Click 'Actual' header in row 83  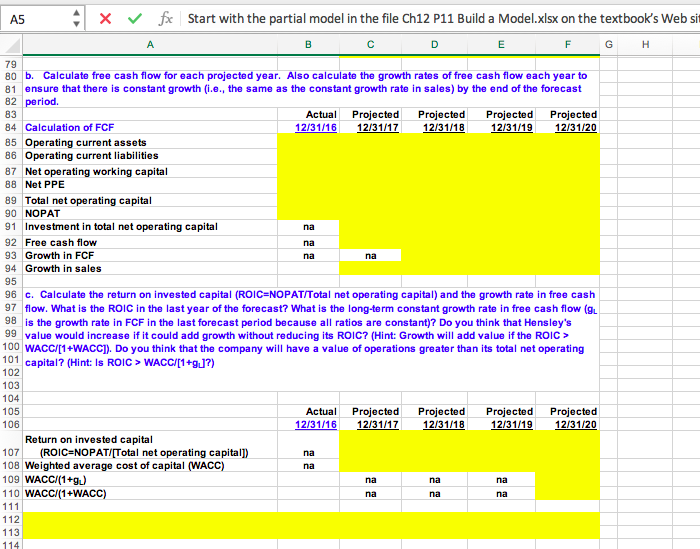[321, 115]
